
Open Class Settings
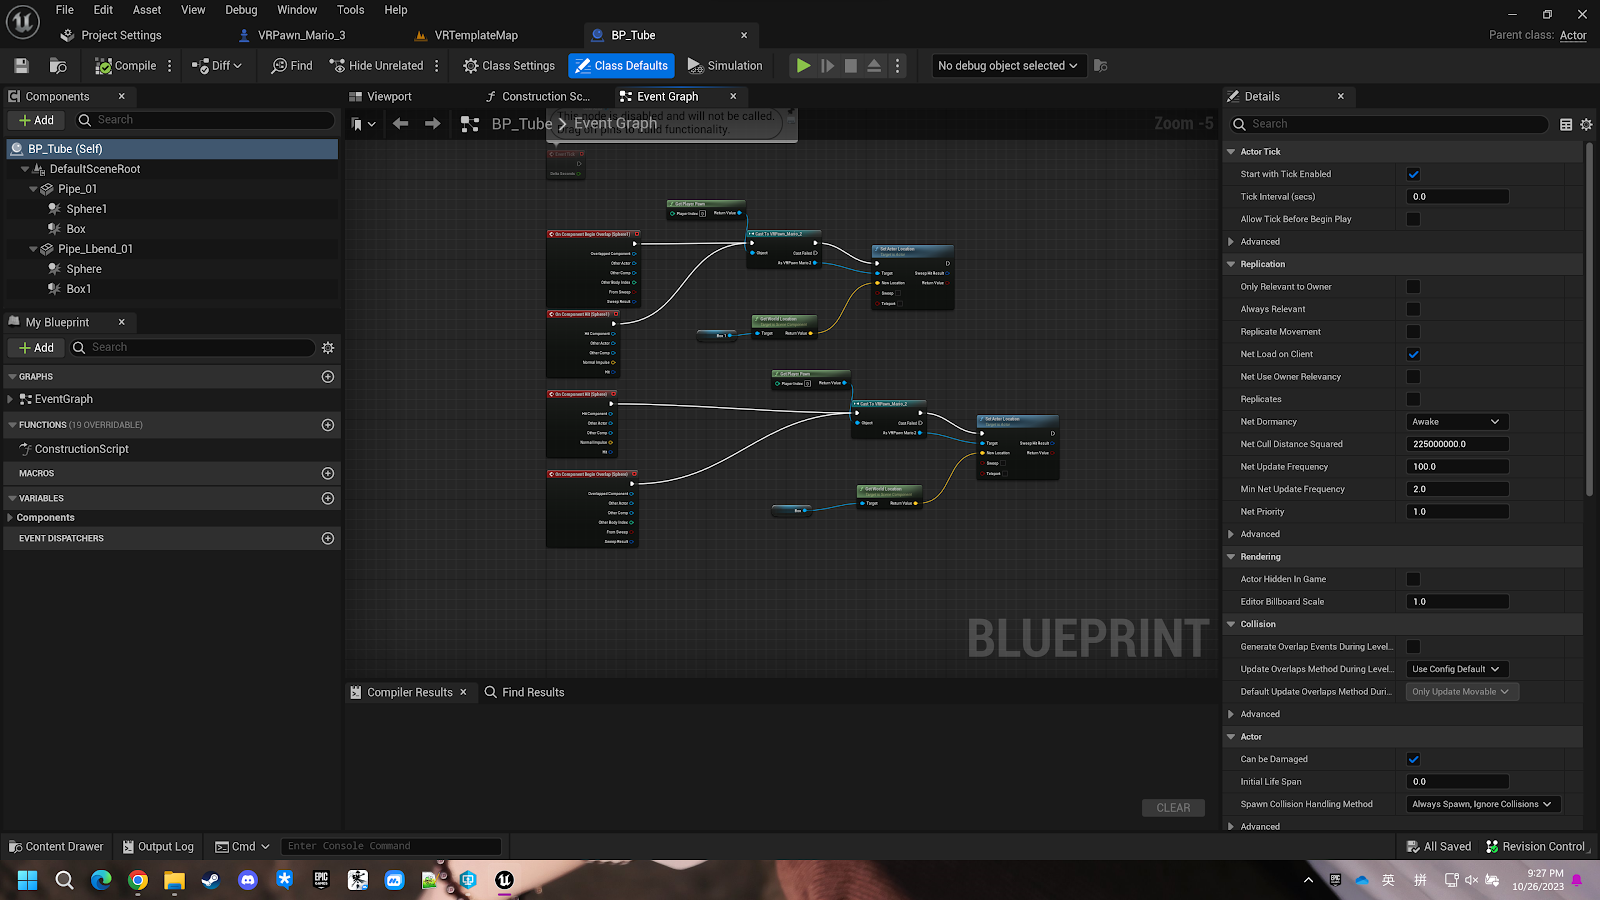click(x=509, y=66)
